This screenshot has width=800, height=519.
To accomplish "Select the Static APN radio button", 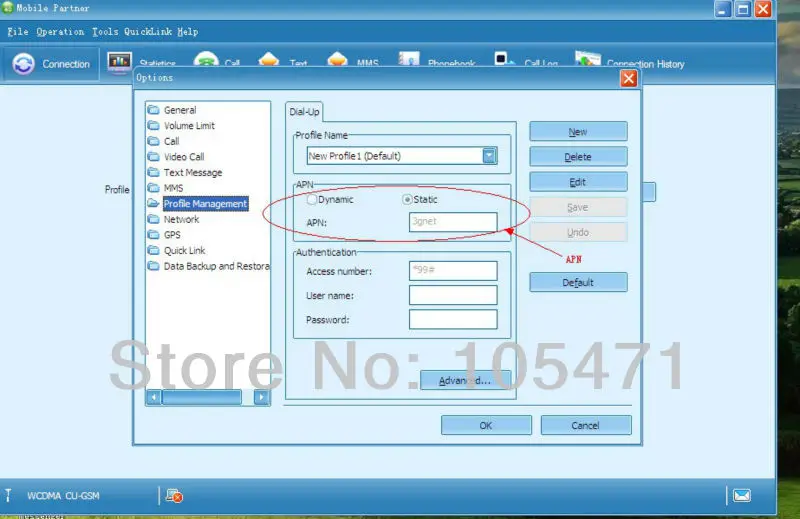I will click(x=407, y=200).
